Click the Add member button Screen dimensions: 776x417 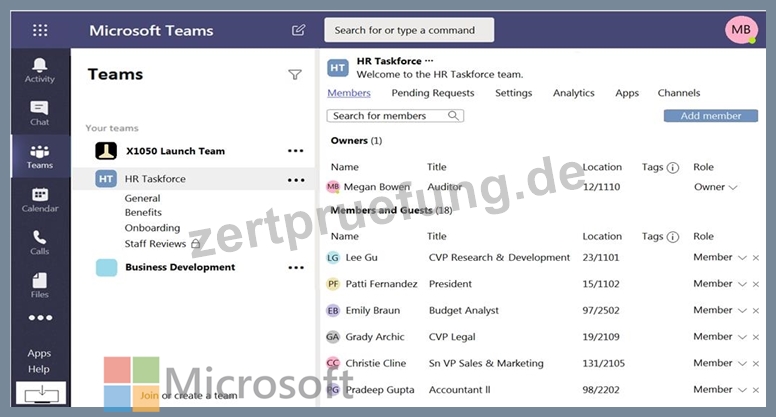coord(711,116)
